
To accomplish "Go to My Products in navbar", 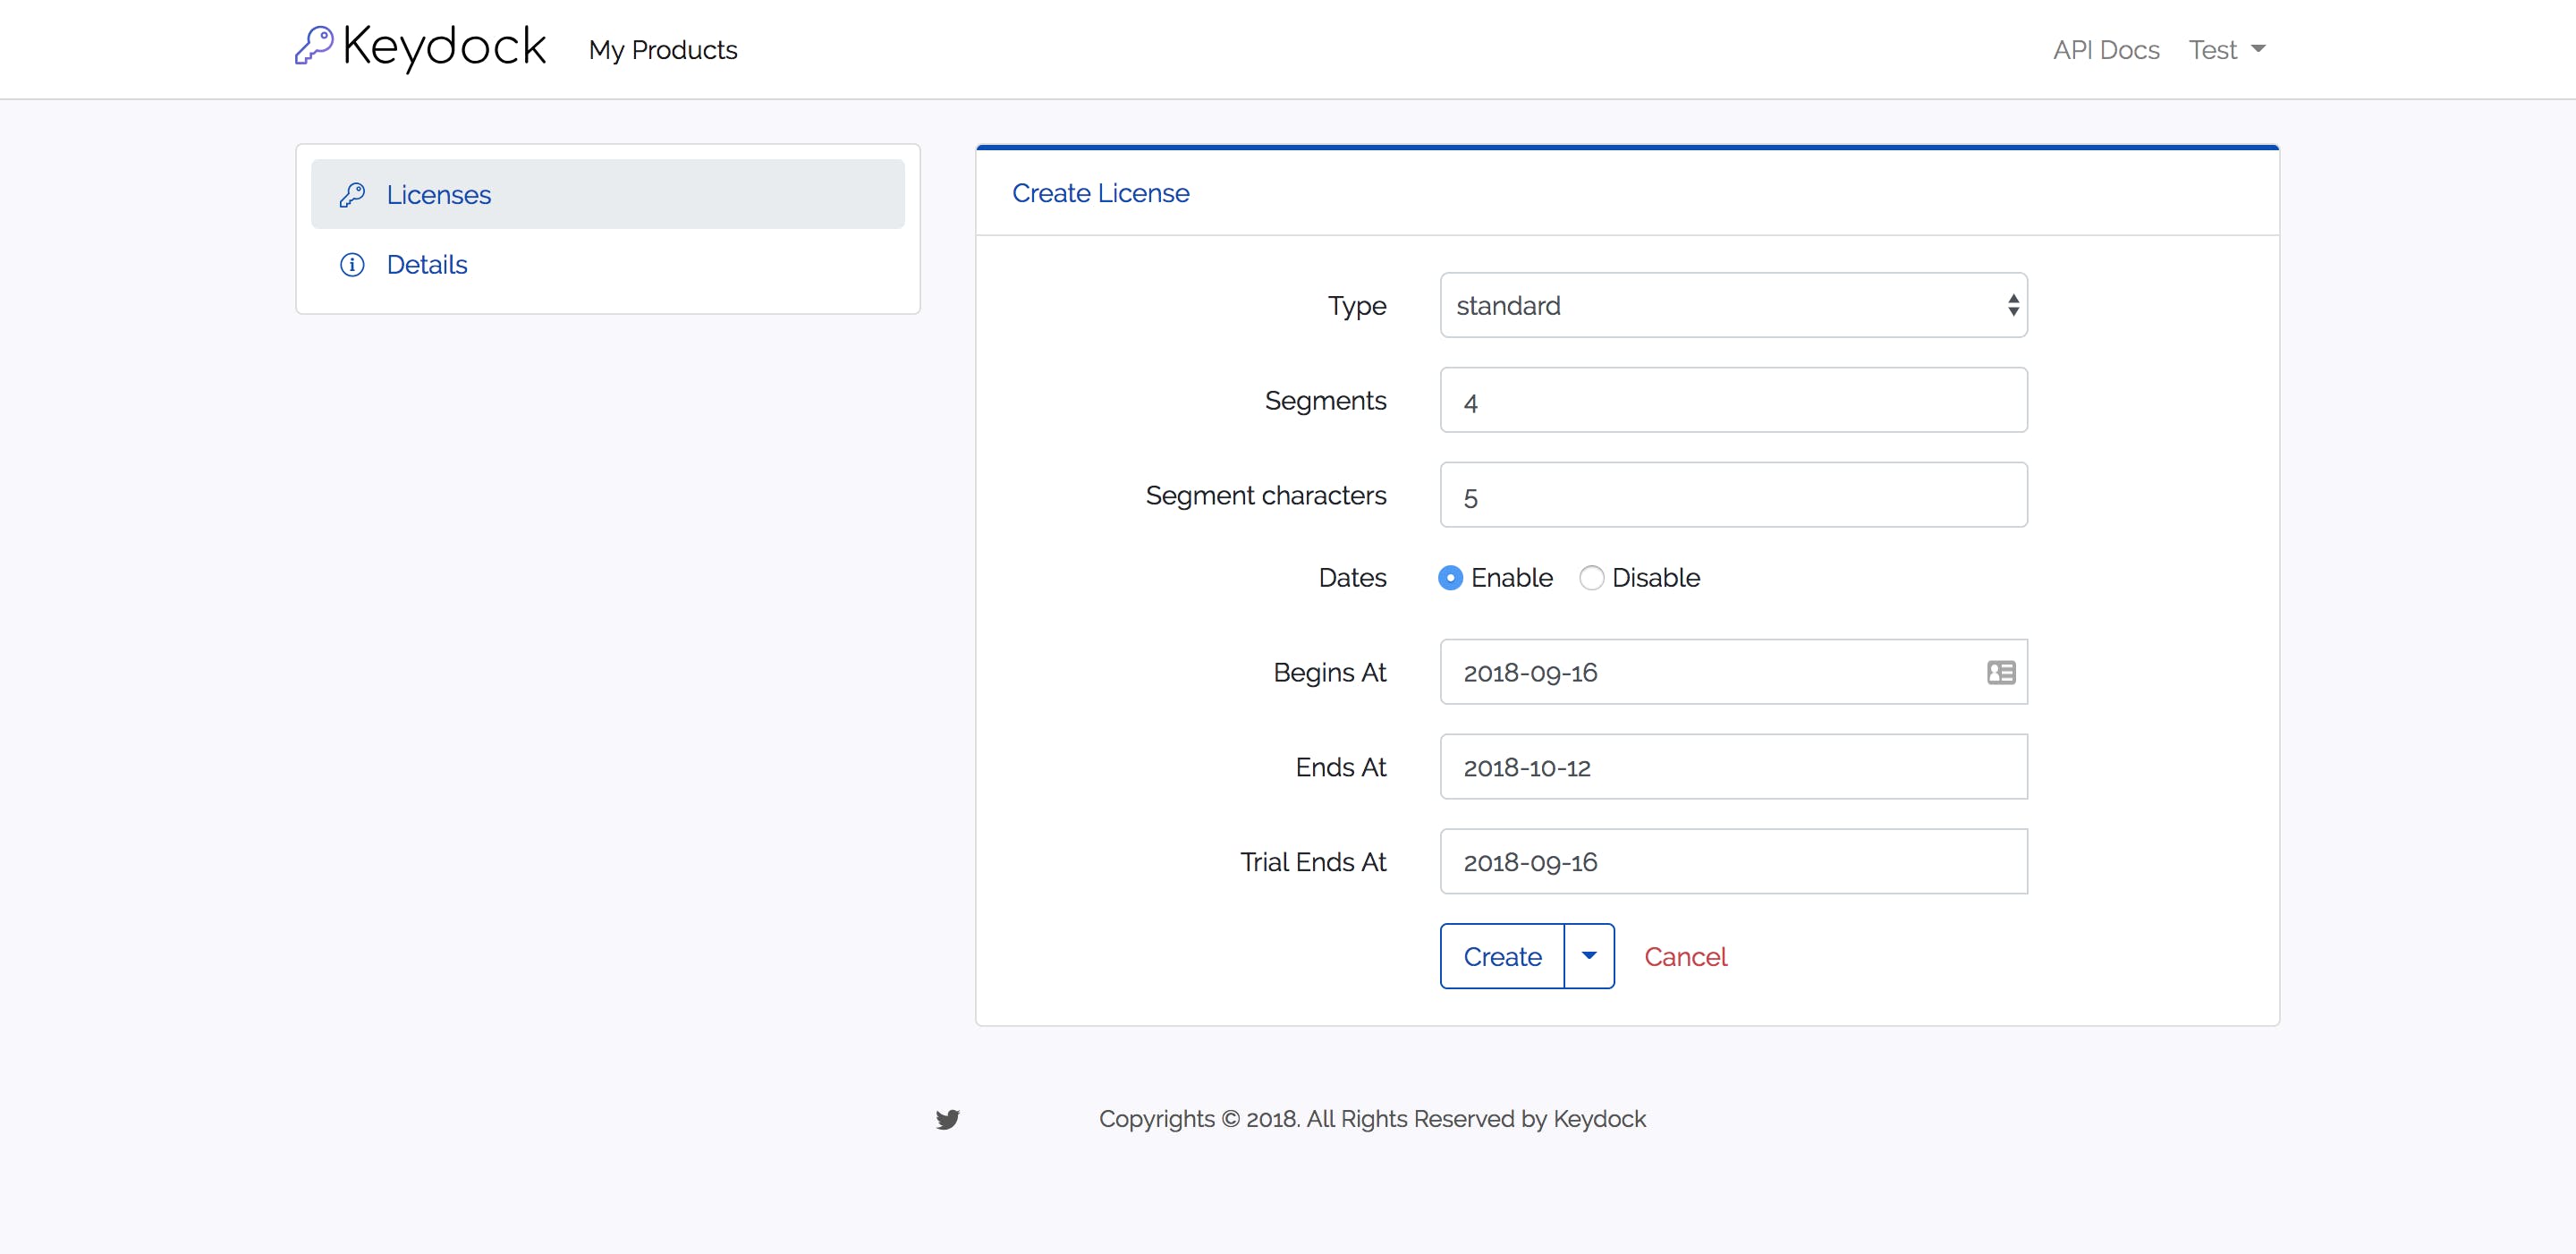I will [x=663, y=50].
